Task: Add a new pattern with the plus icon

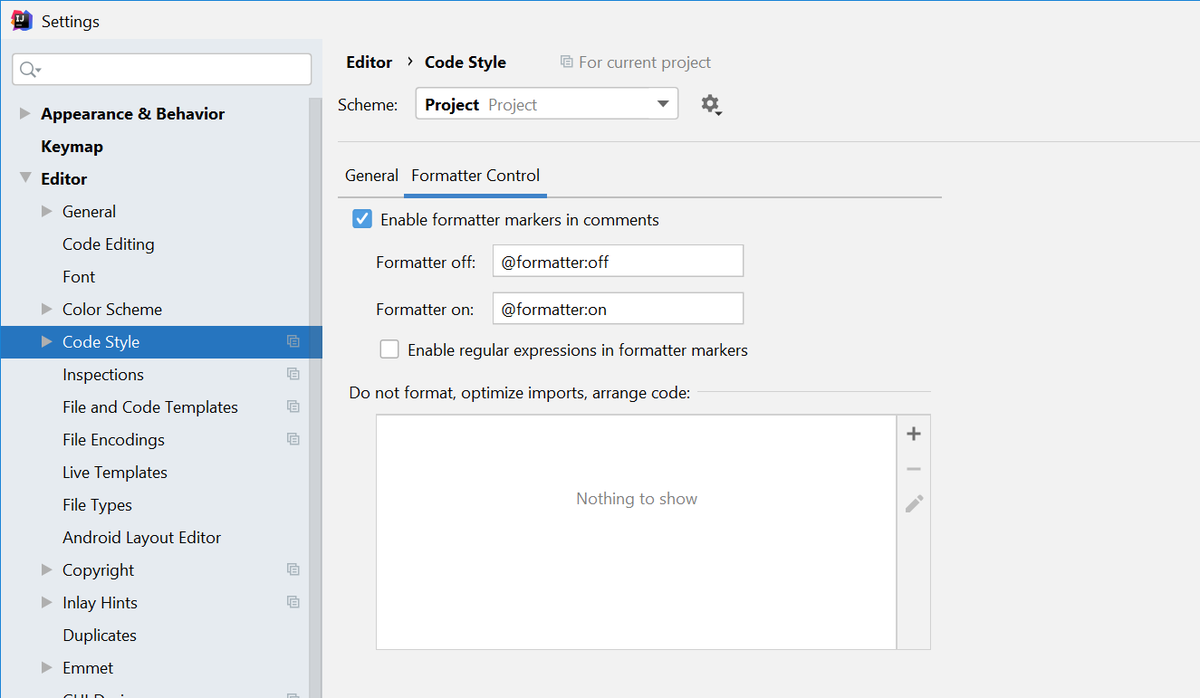Action: [913, 433]
